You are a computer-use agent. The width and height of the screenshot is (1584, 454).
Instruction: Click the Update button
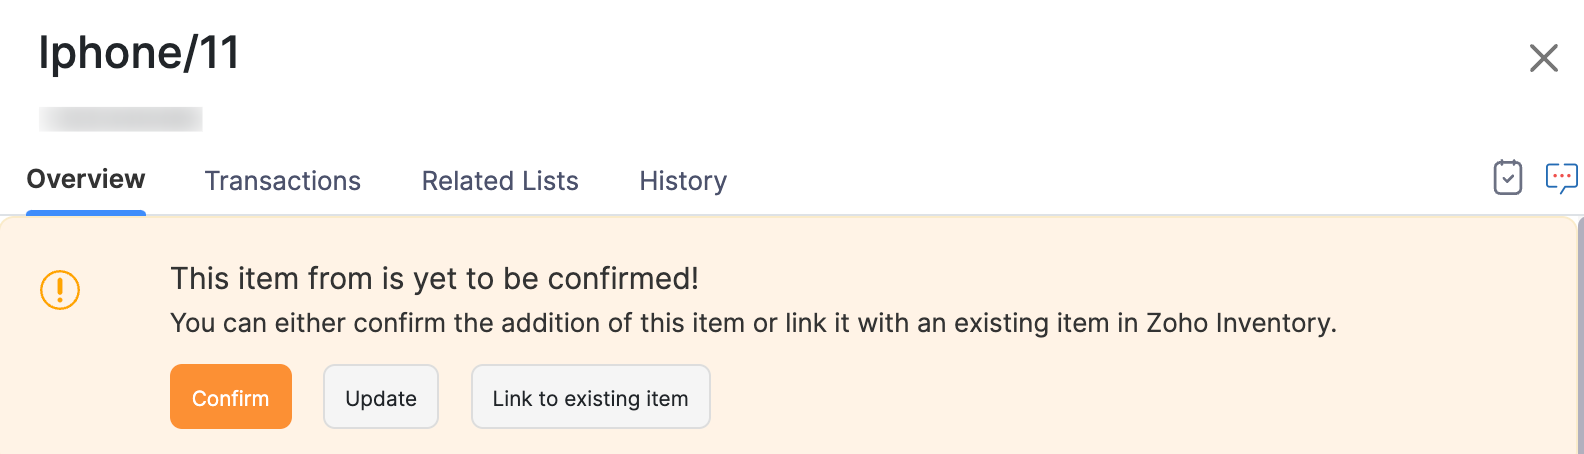point(380,397)
